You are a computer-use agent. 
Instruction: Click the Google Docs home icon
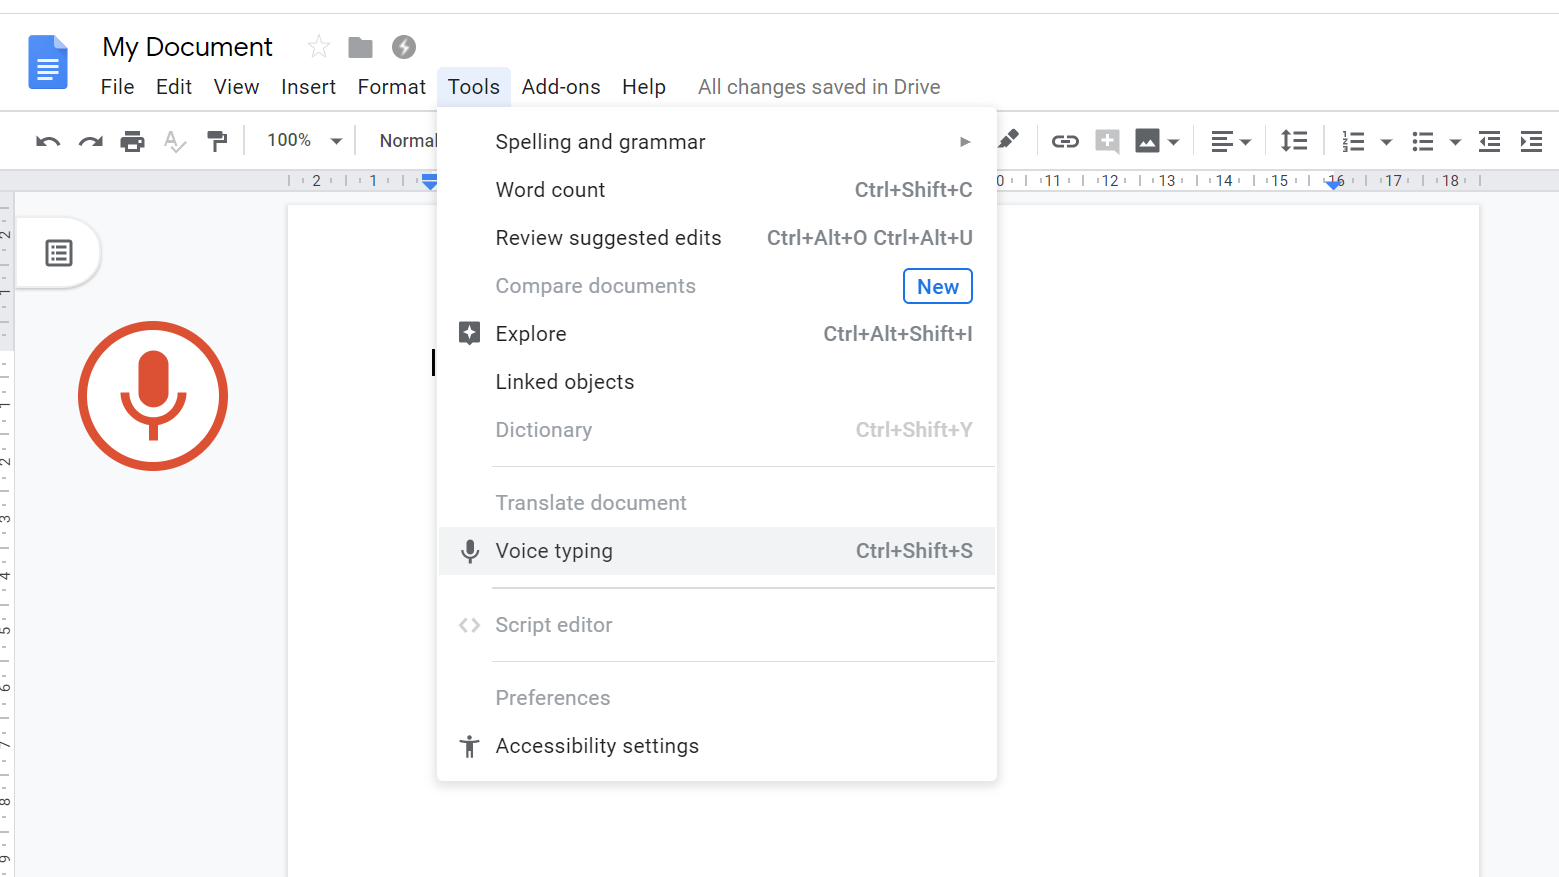tap(48, 62)
